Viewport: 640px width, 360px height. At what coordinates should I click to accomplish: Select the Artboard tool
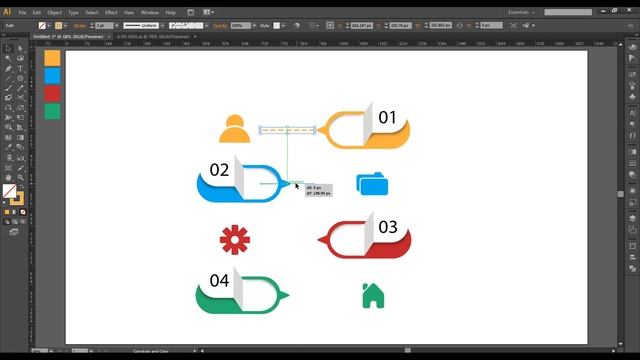(8, 168)
